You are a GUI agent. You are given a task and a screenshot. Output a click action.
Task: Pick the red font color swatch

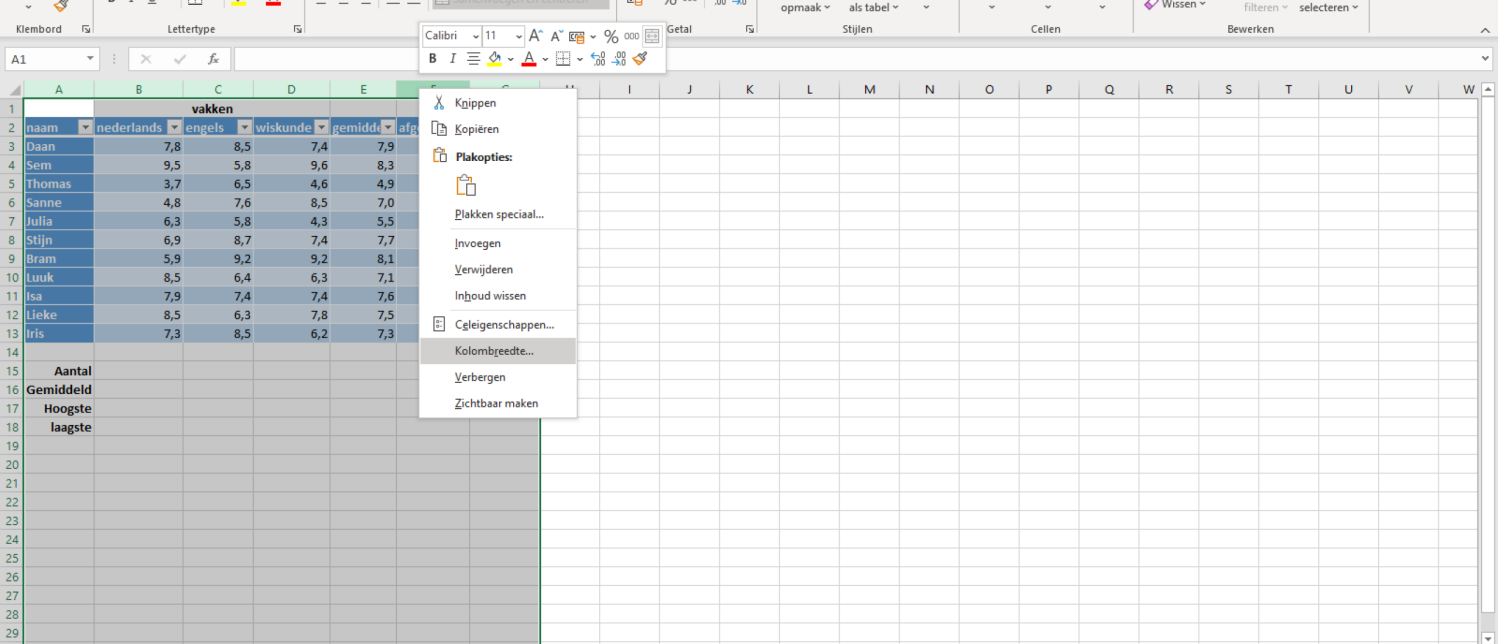(x=528, y=63)
